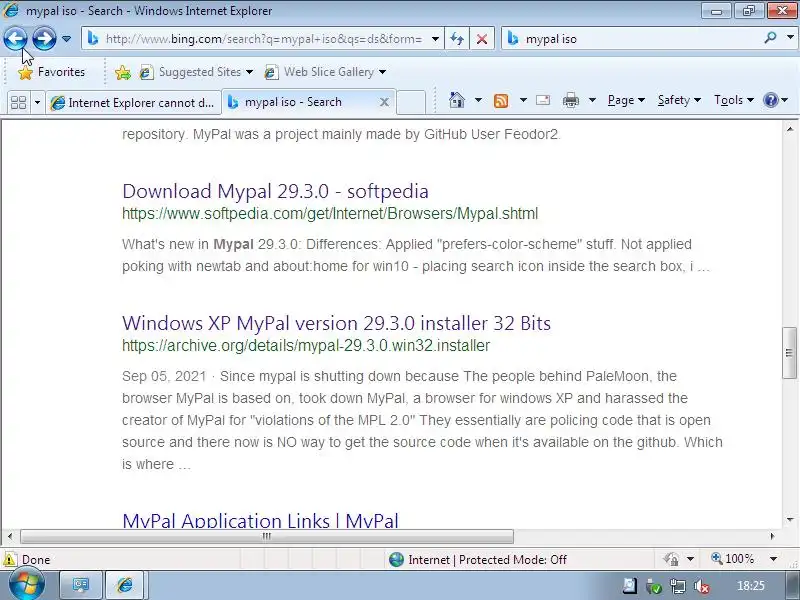Screen dimensions: 800x600
Task: Open the Windows Start orb
Action: [27, 585]
